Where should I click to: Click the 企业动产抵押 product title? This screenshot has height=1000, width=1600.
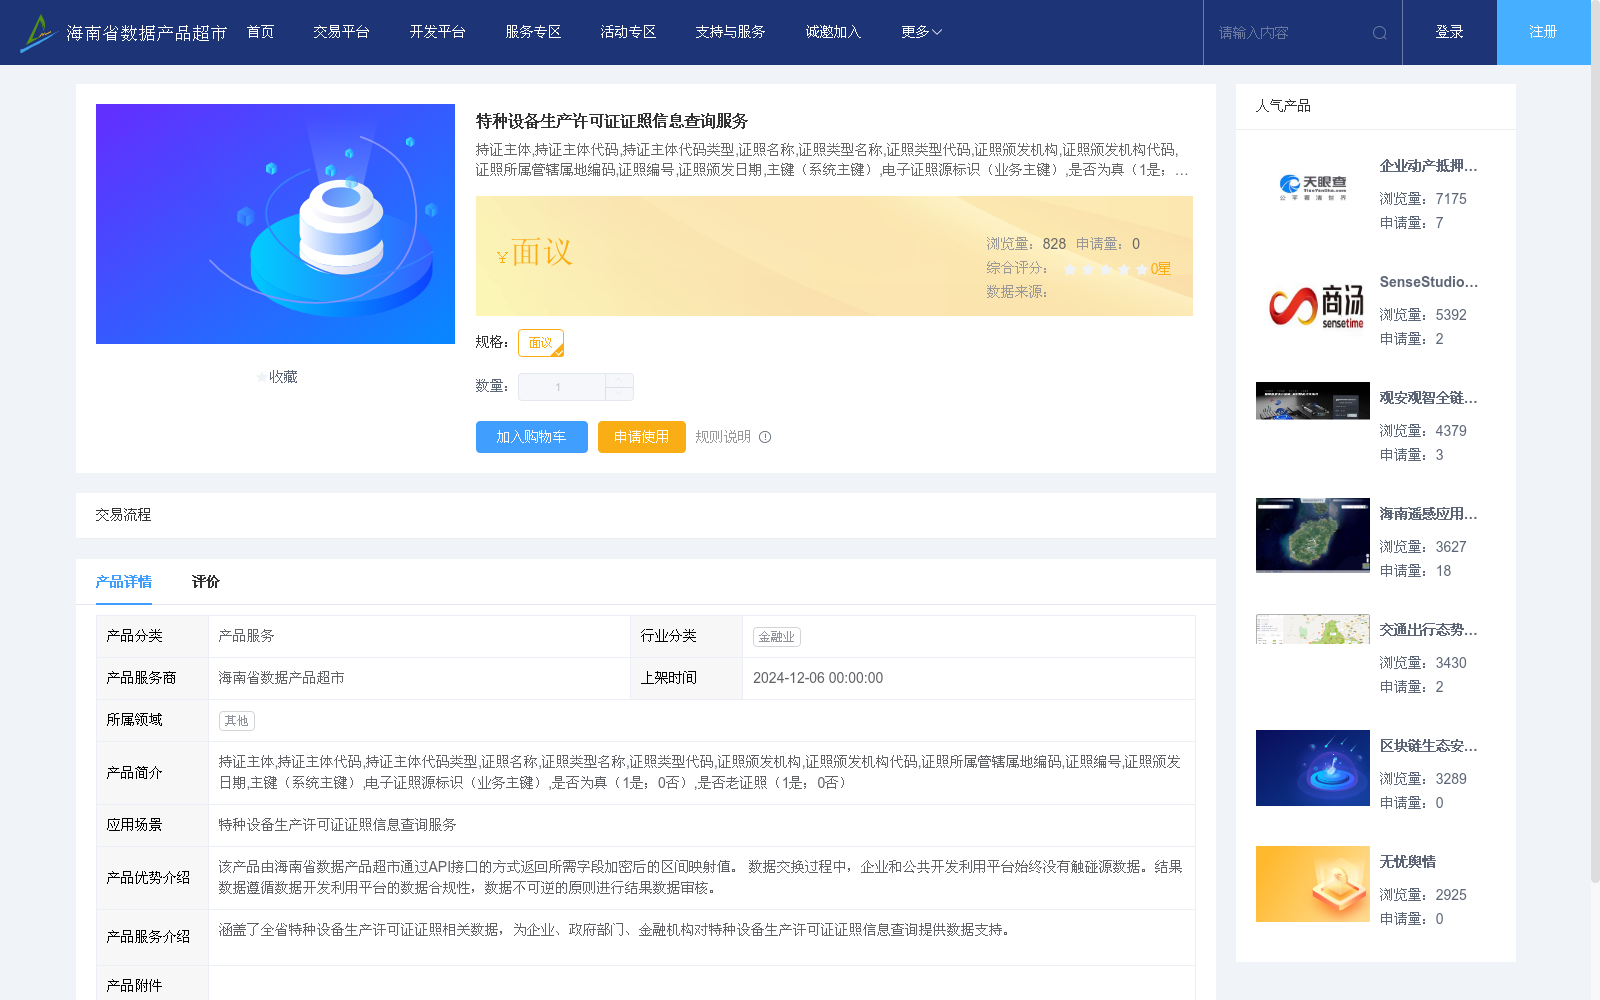pyautogui.click(x=1428, y=166)
